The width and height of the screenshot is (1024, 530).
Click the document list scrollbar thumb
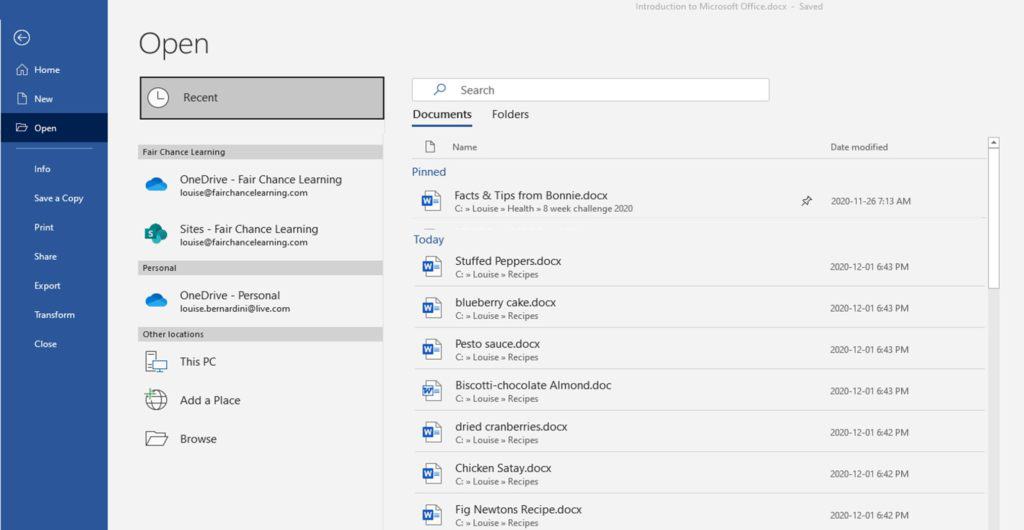993,219
